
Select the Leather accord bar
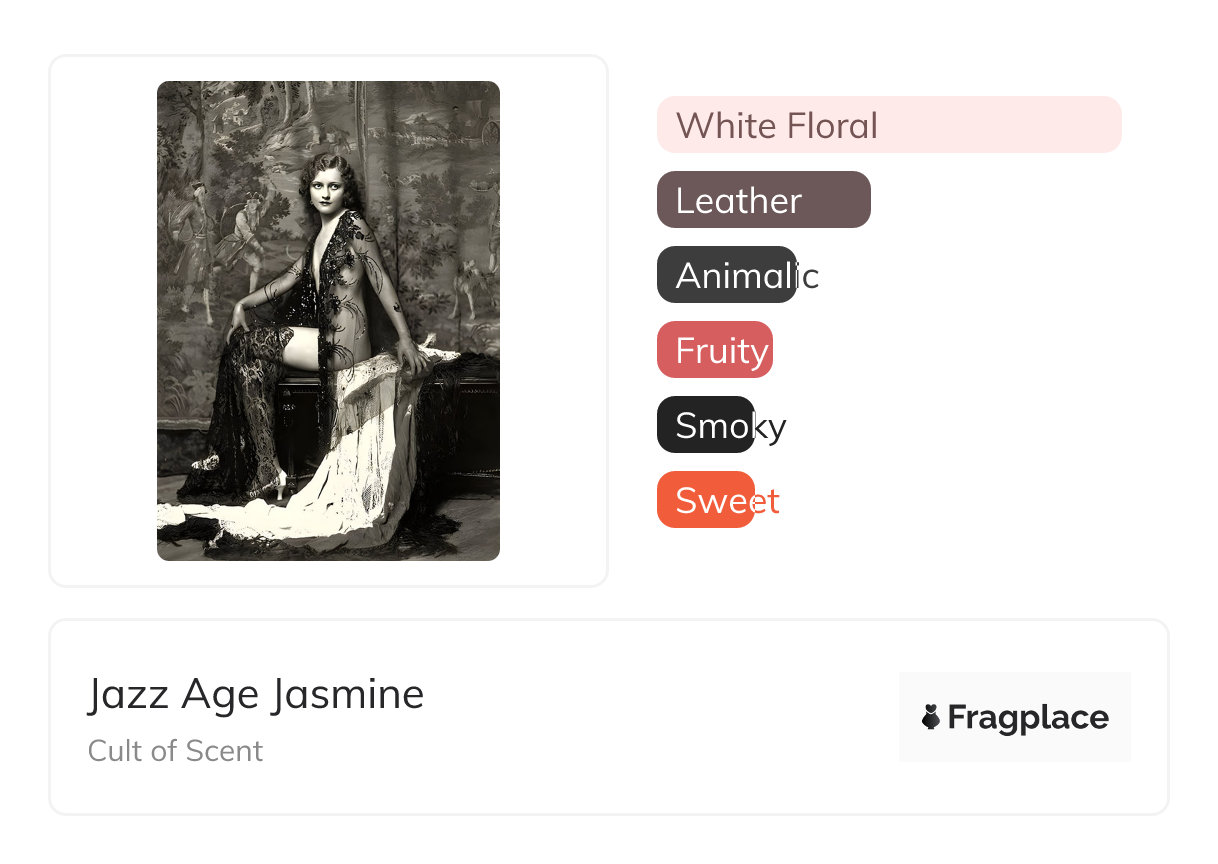(x=763, y=200)
